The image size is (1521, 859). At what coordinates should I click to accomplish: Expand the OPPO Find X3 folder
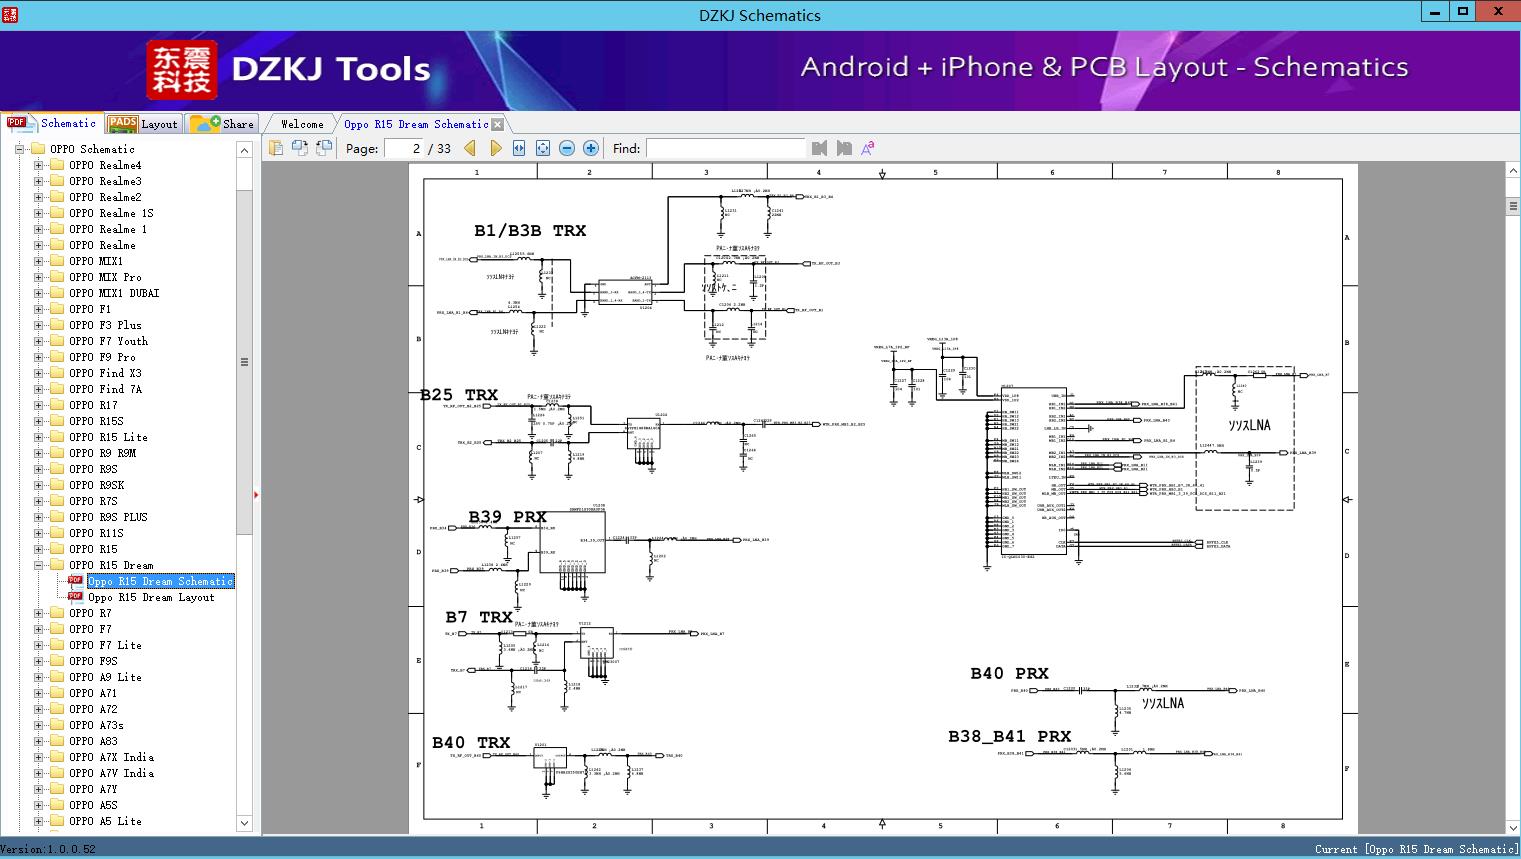pos(39,373)
